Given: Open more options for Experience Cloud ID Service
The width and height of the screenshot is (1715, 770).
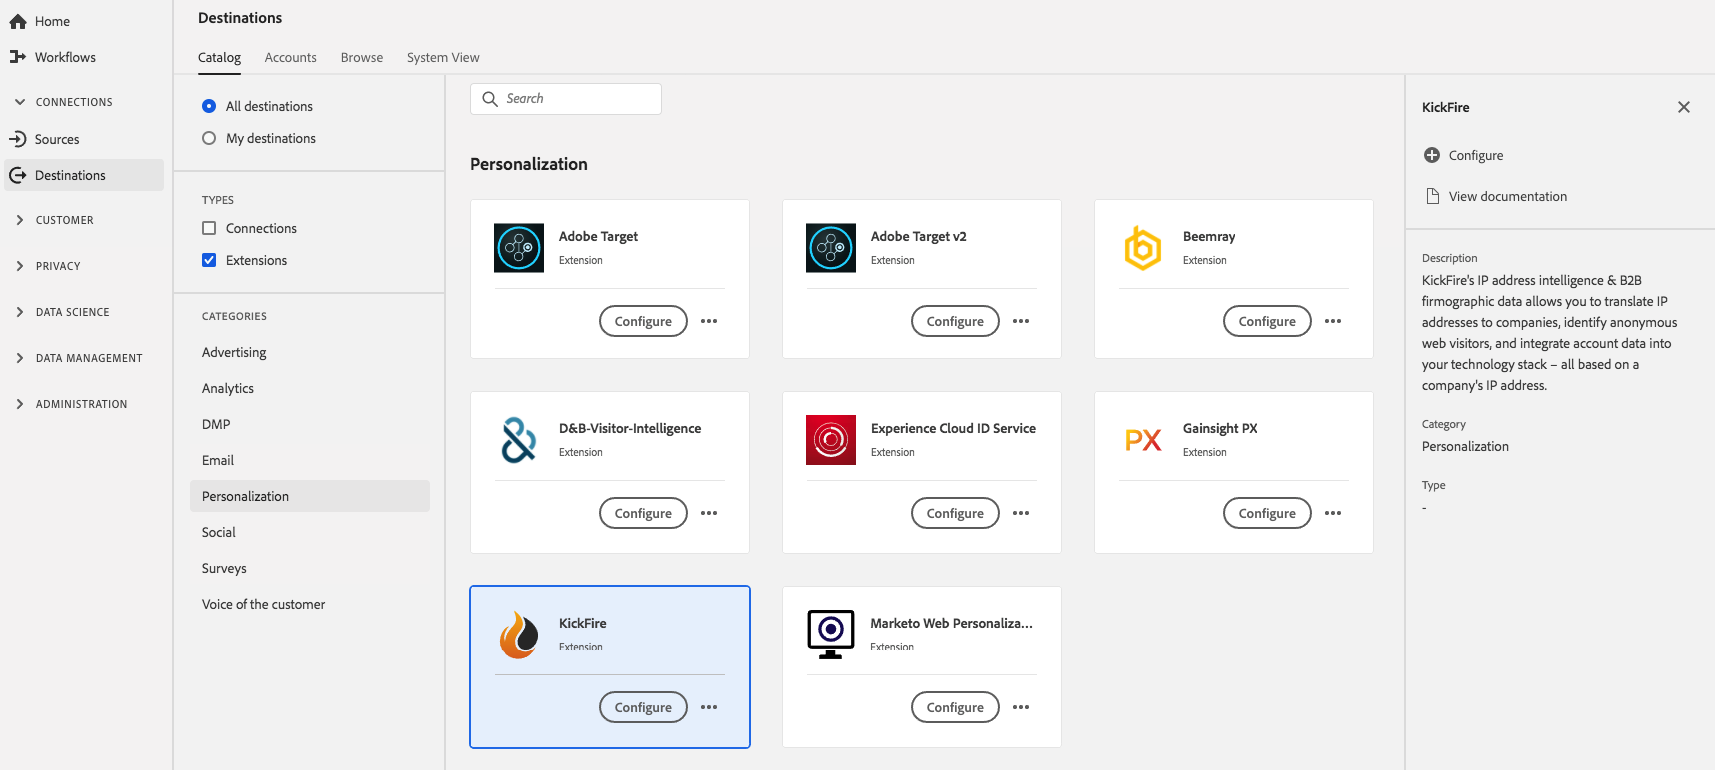Looking at the screenshot, I should (x=1021, y=513).
